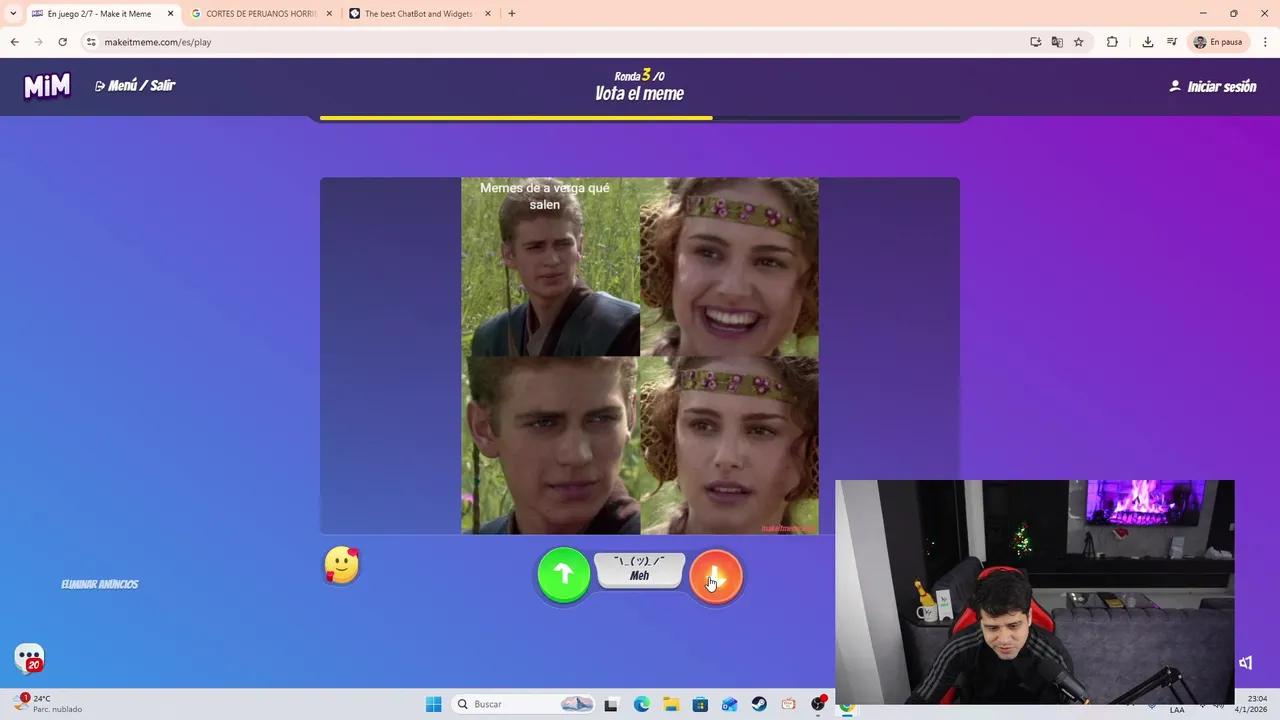Go forward in browser

pos(38,42)
